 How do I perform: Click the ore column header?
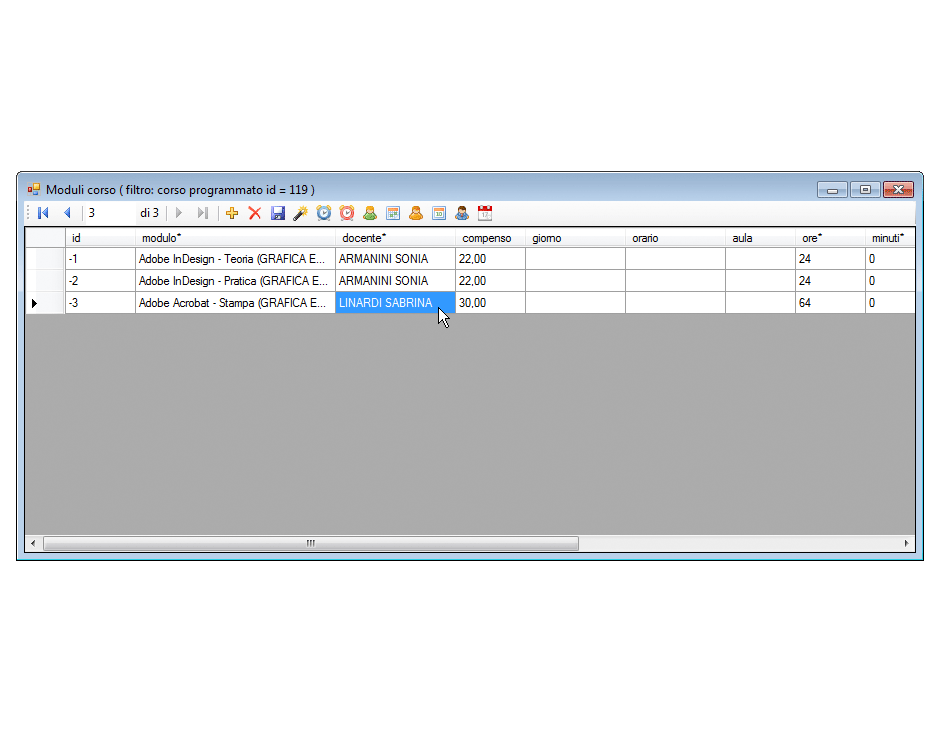pos(830,238)
